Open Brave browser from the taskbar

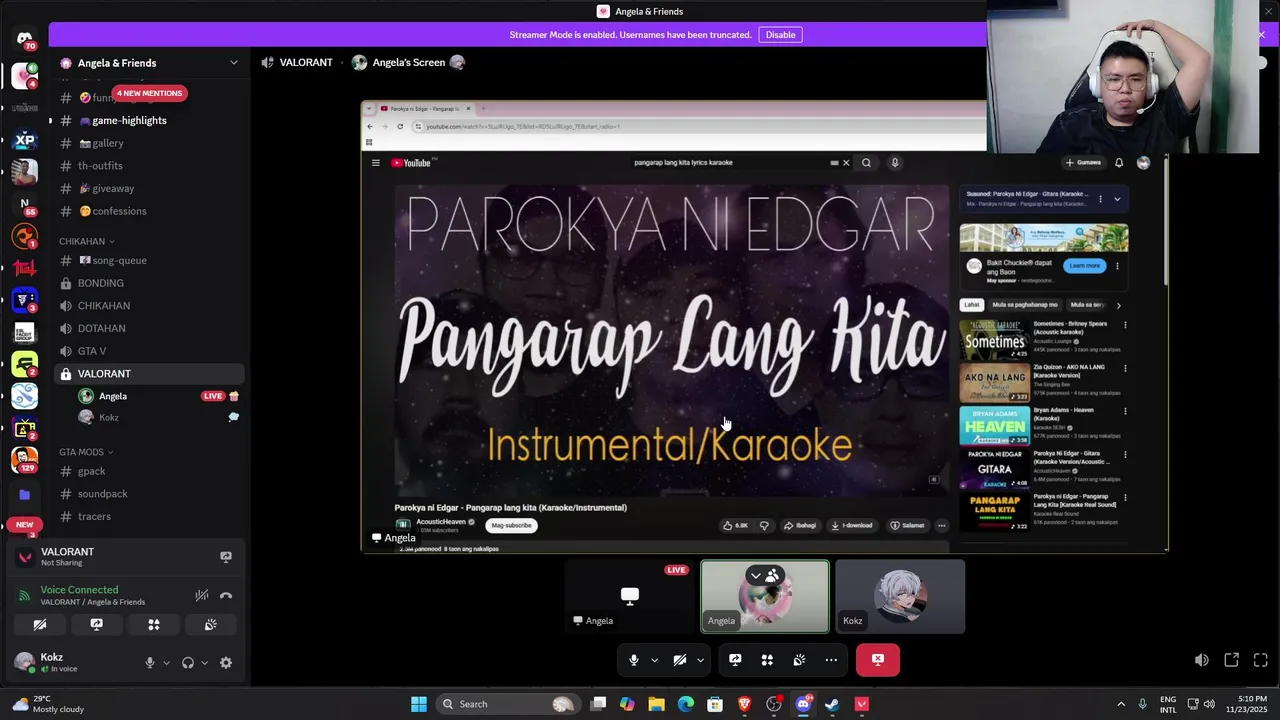pos(744,704)
